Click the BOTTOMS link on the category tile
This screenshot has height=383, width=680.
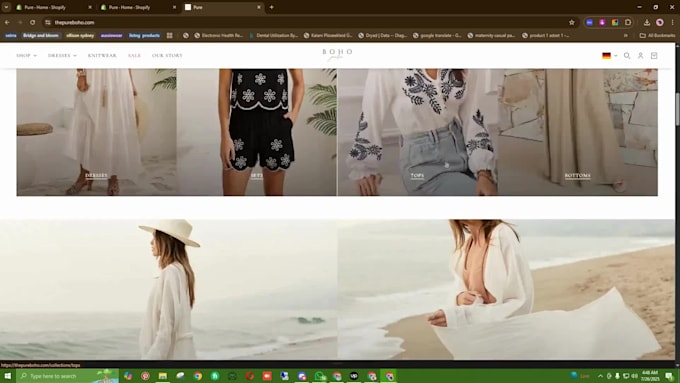(x=577, y=176)
